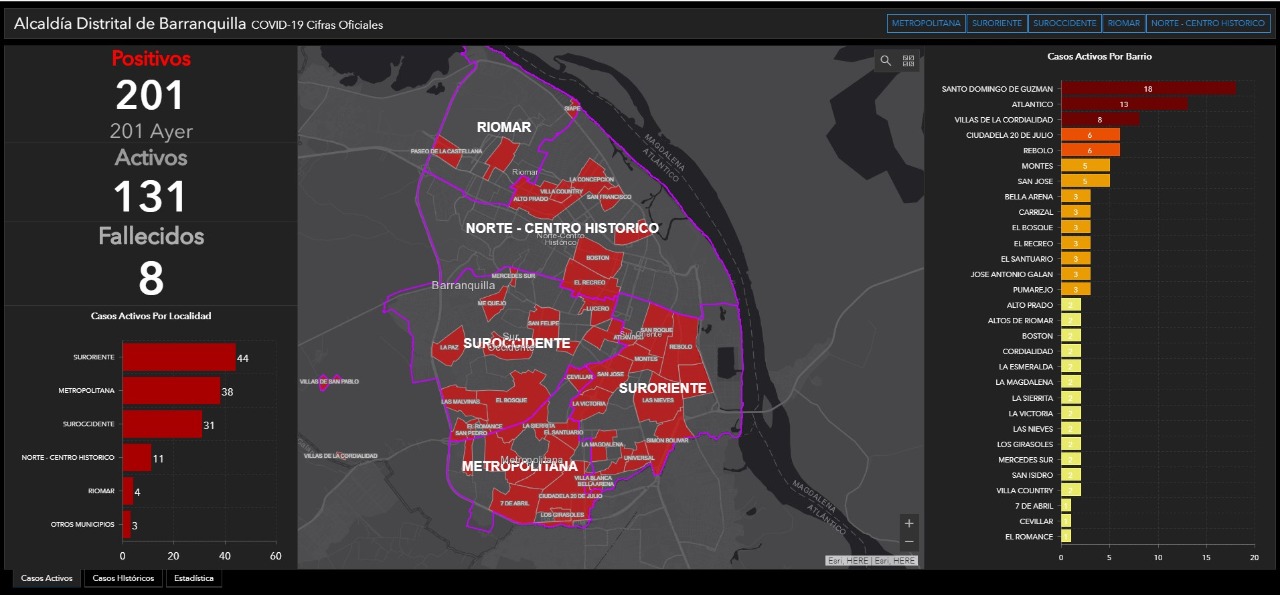
Task: Open the basemap gallery grid icon
Action: [908, 61]
